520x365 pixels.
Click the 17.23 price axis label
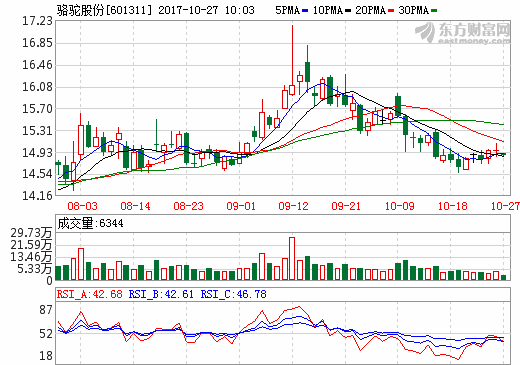coord(37,21)
